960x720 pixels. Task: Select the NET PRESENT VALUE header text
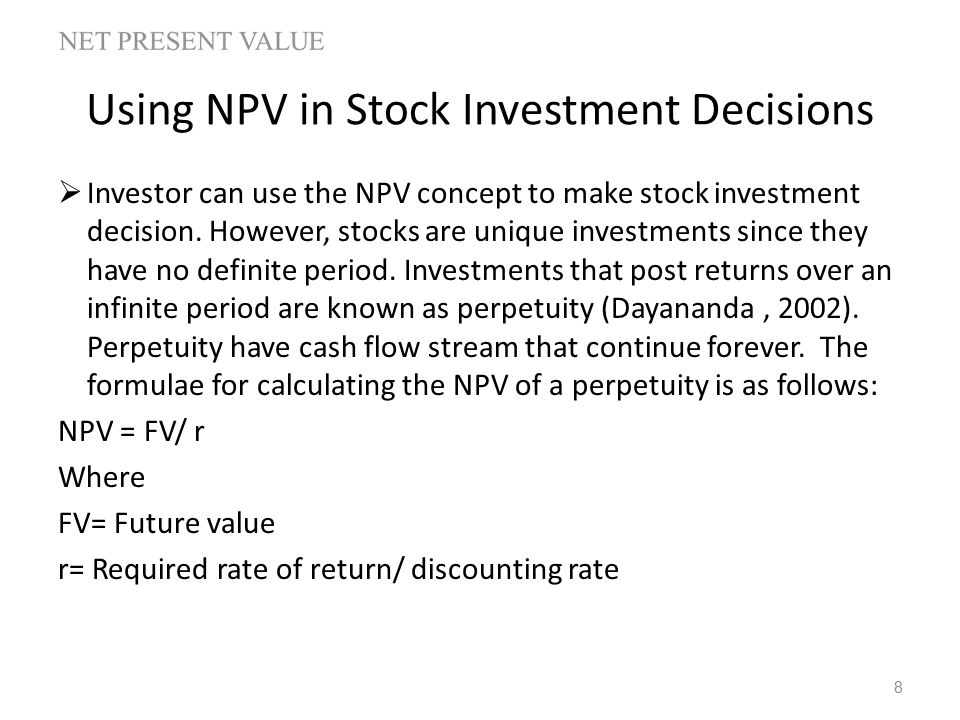pyautogui.click(x=192, y=42)
